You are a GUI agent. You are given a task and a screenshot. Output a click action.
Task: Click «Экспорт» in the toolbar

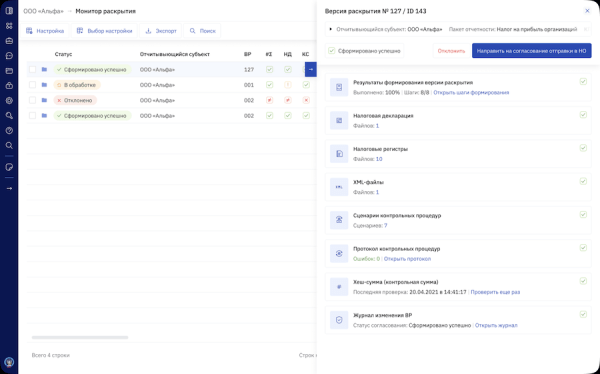(161, 31)
